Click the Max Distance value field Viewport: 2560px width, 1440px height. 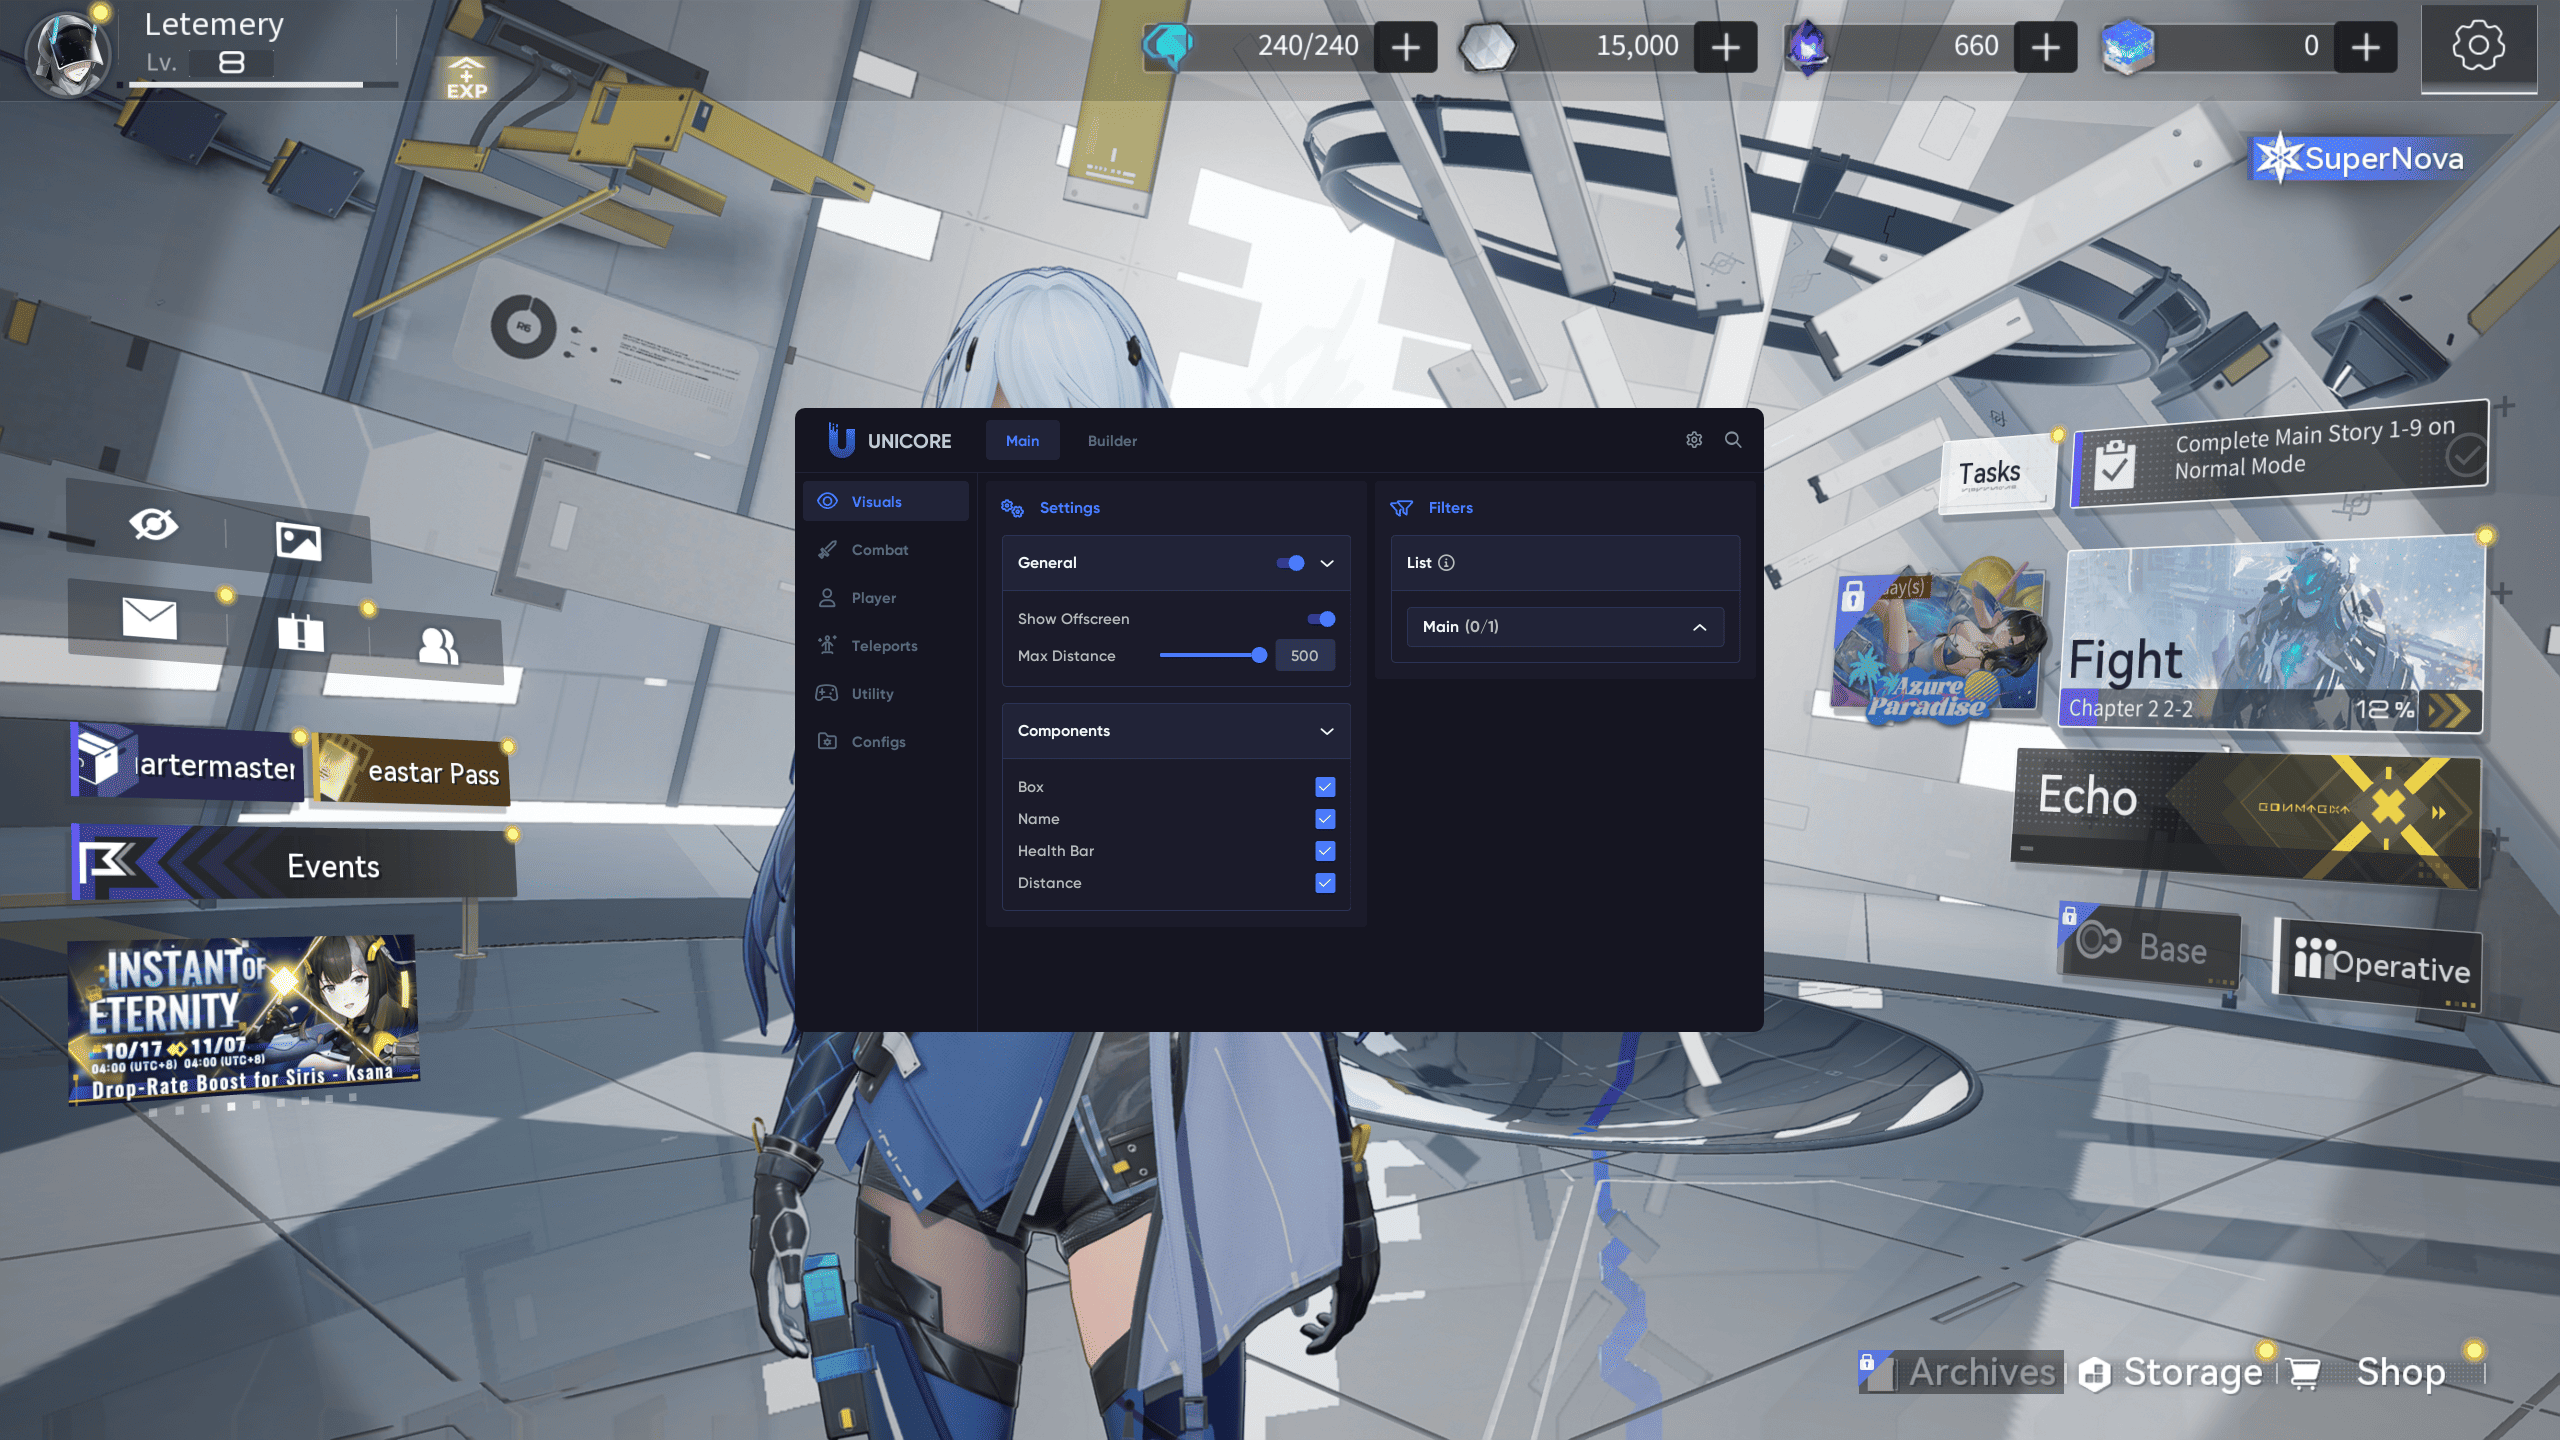(1304, 656)
